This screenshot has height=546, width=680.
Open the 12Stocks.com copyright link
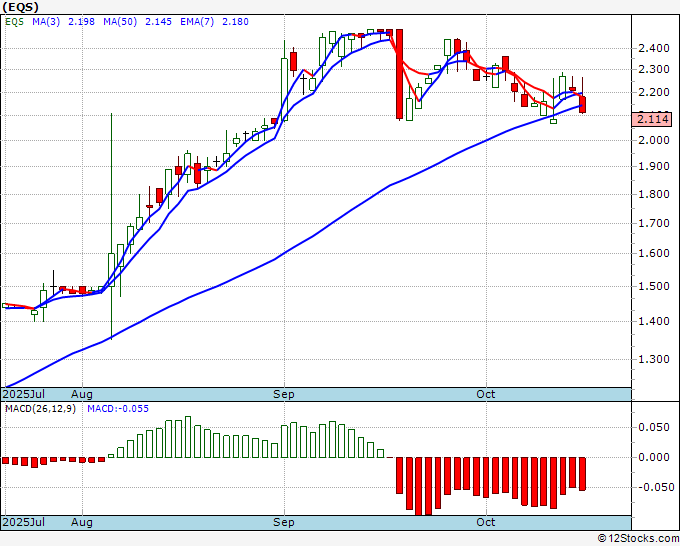(x=638, y=539)
